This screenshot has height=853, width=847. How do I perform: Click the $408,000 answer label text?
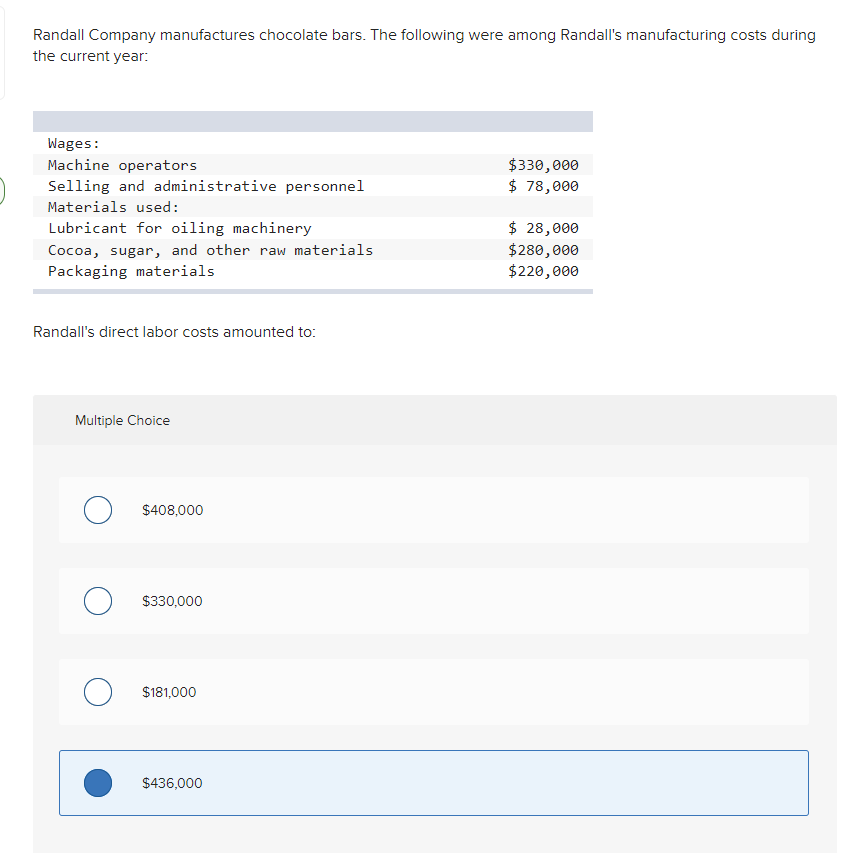(172, 510)
